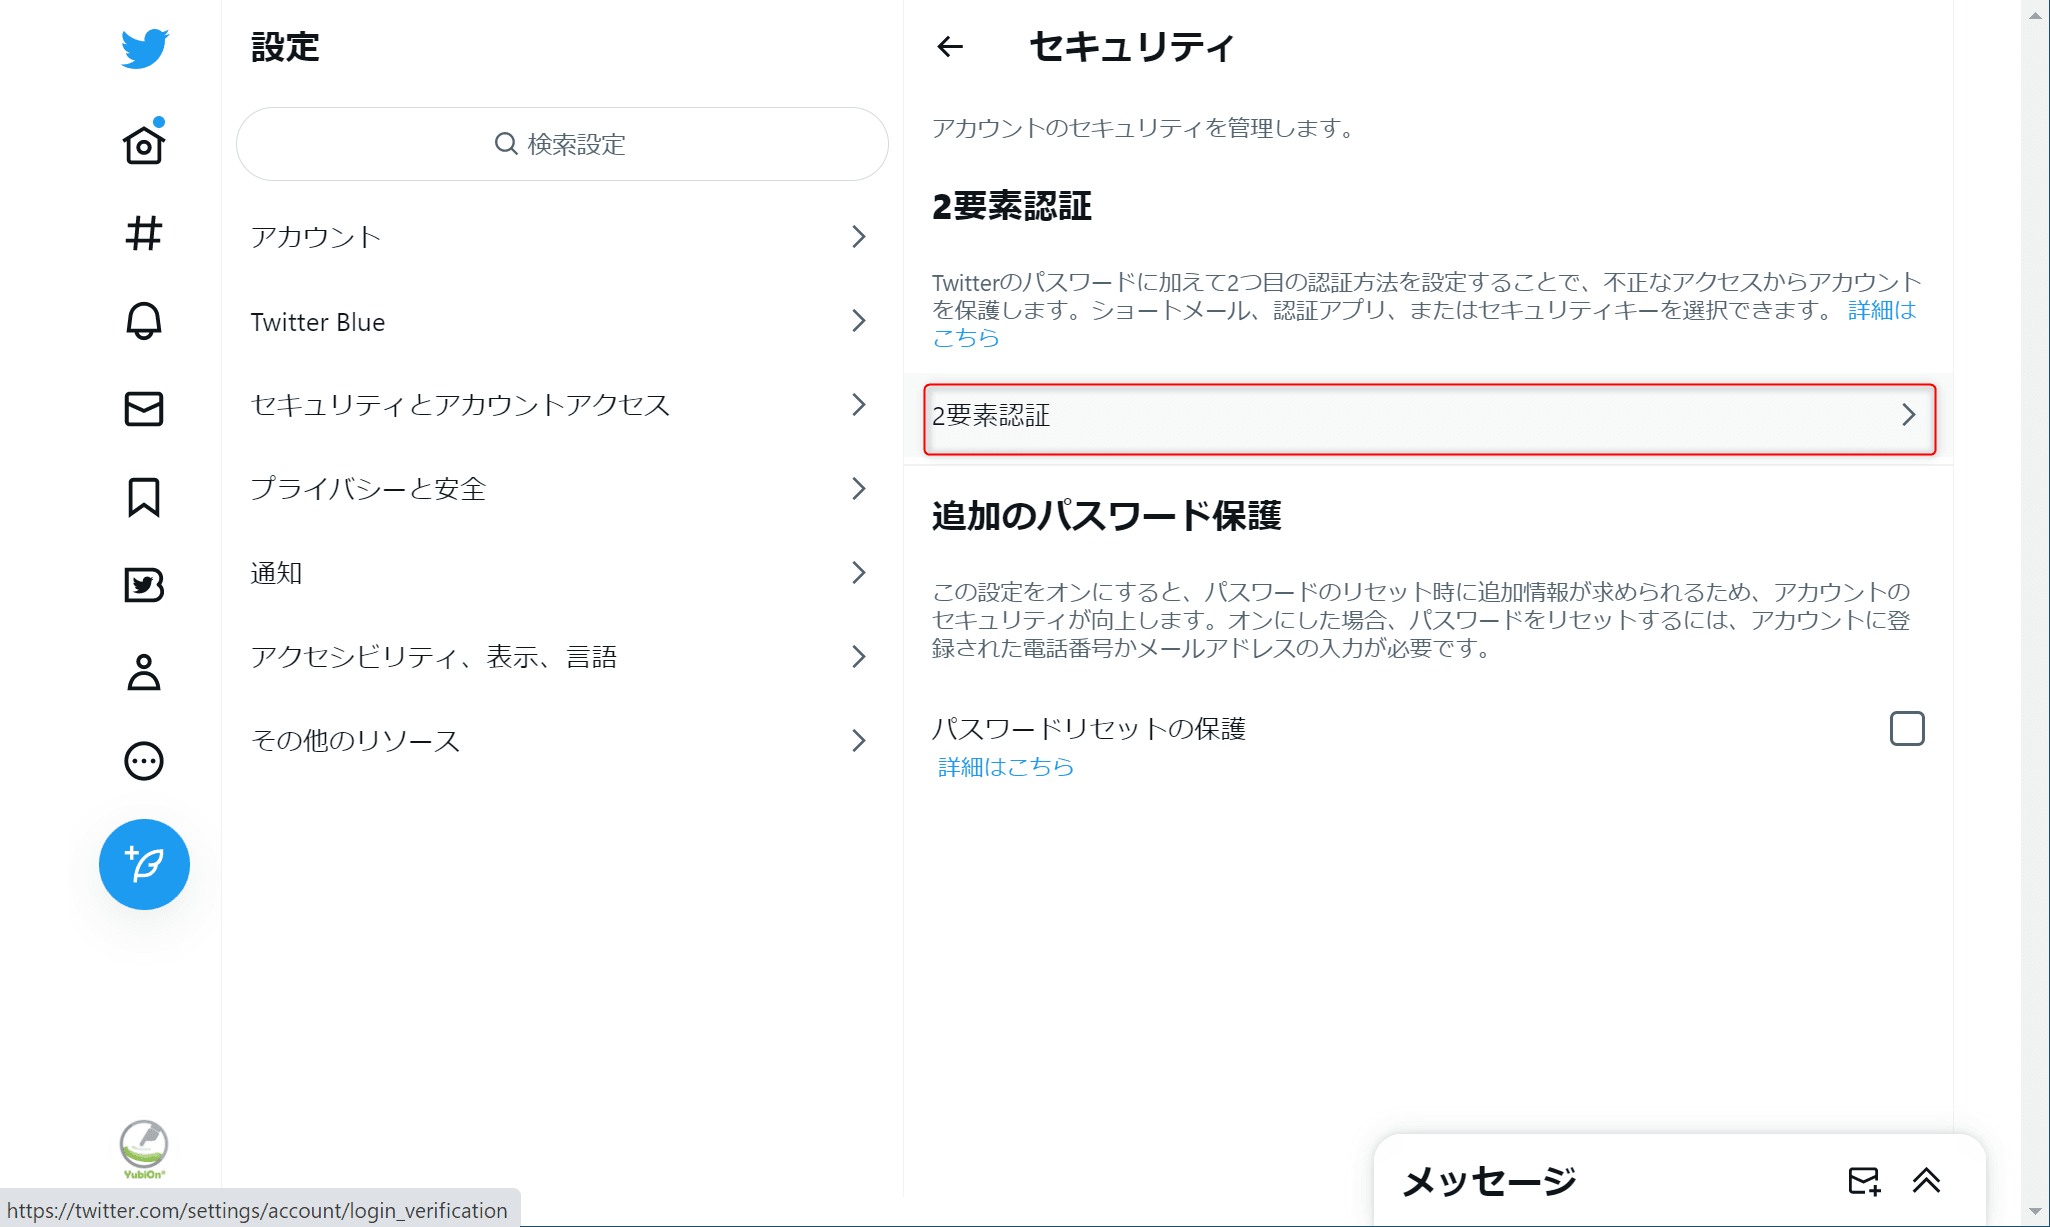Open 詳細はこちら link in 2要素認証 description
The width and height of the screenshot is (2050, 1227).
click(x=1880, y=311)
